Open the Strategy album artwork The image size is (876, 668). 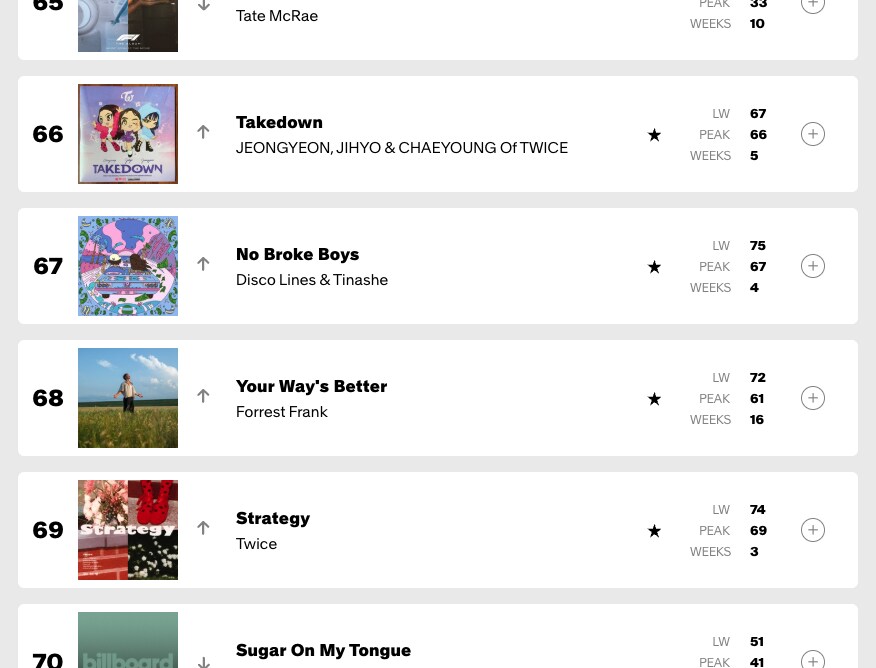pos(128,530)
